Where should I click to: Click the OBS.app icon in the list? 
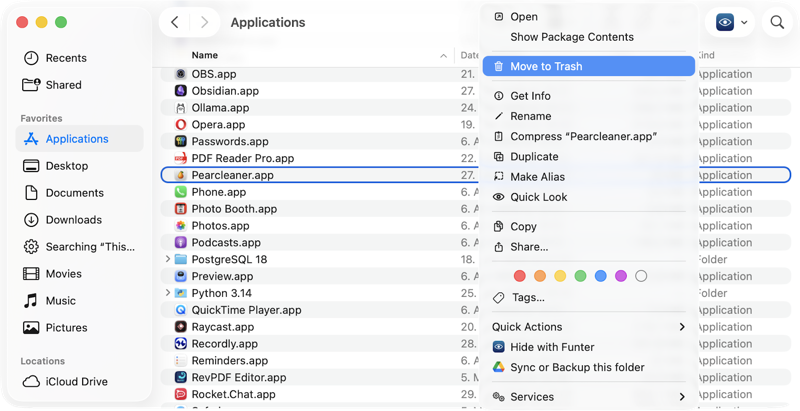coord(181,74)
